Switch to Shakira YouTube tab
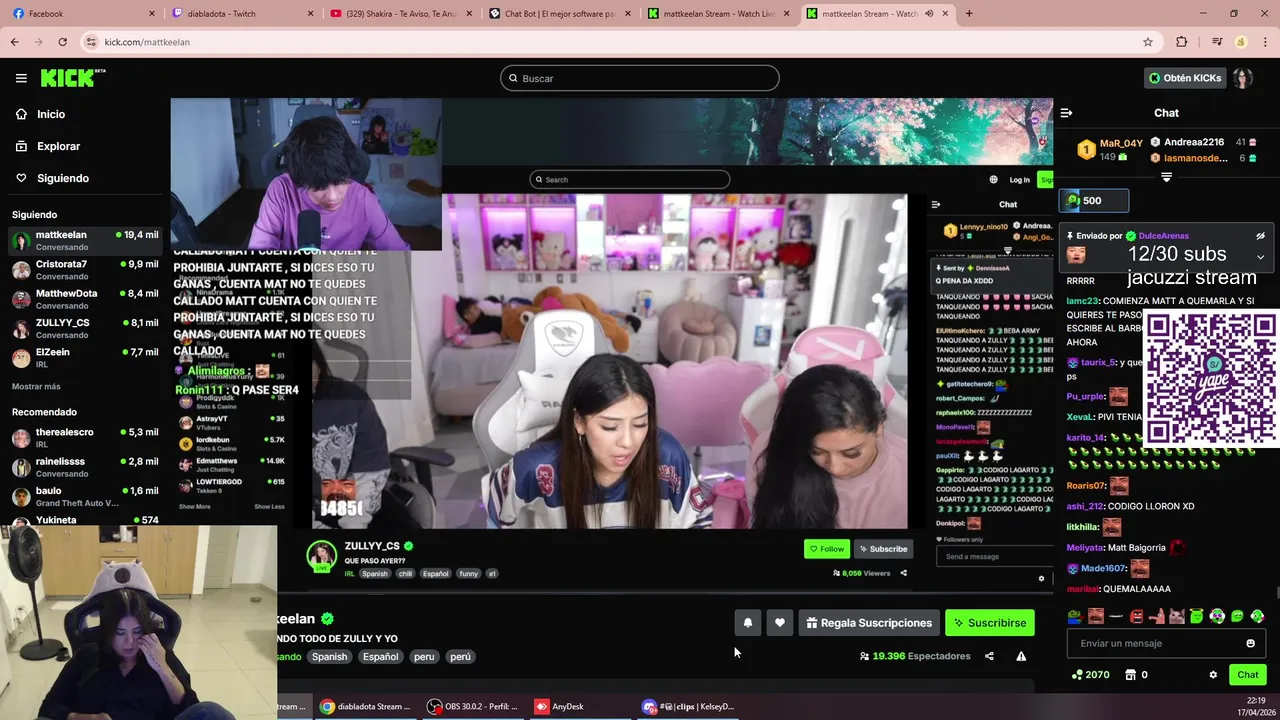The height and width of the screenshot is (720, 1280). 401,14
